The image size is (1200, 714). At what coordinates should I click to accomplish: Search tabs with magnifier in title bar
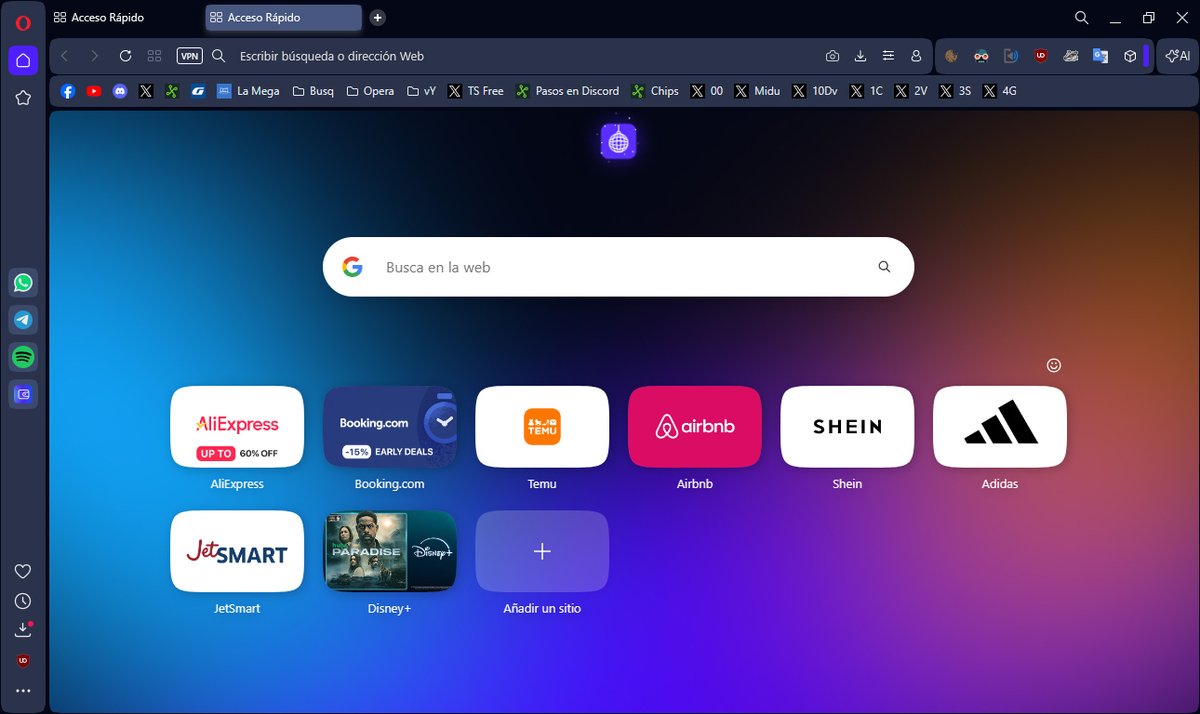[1081, 17]
